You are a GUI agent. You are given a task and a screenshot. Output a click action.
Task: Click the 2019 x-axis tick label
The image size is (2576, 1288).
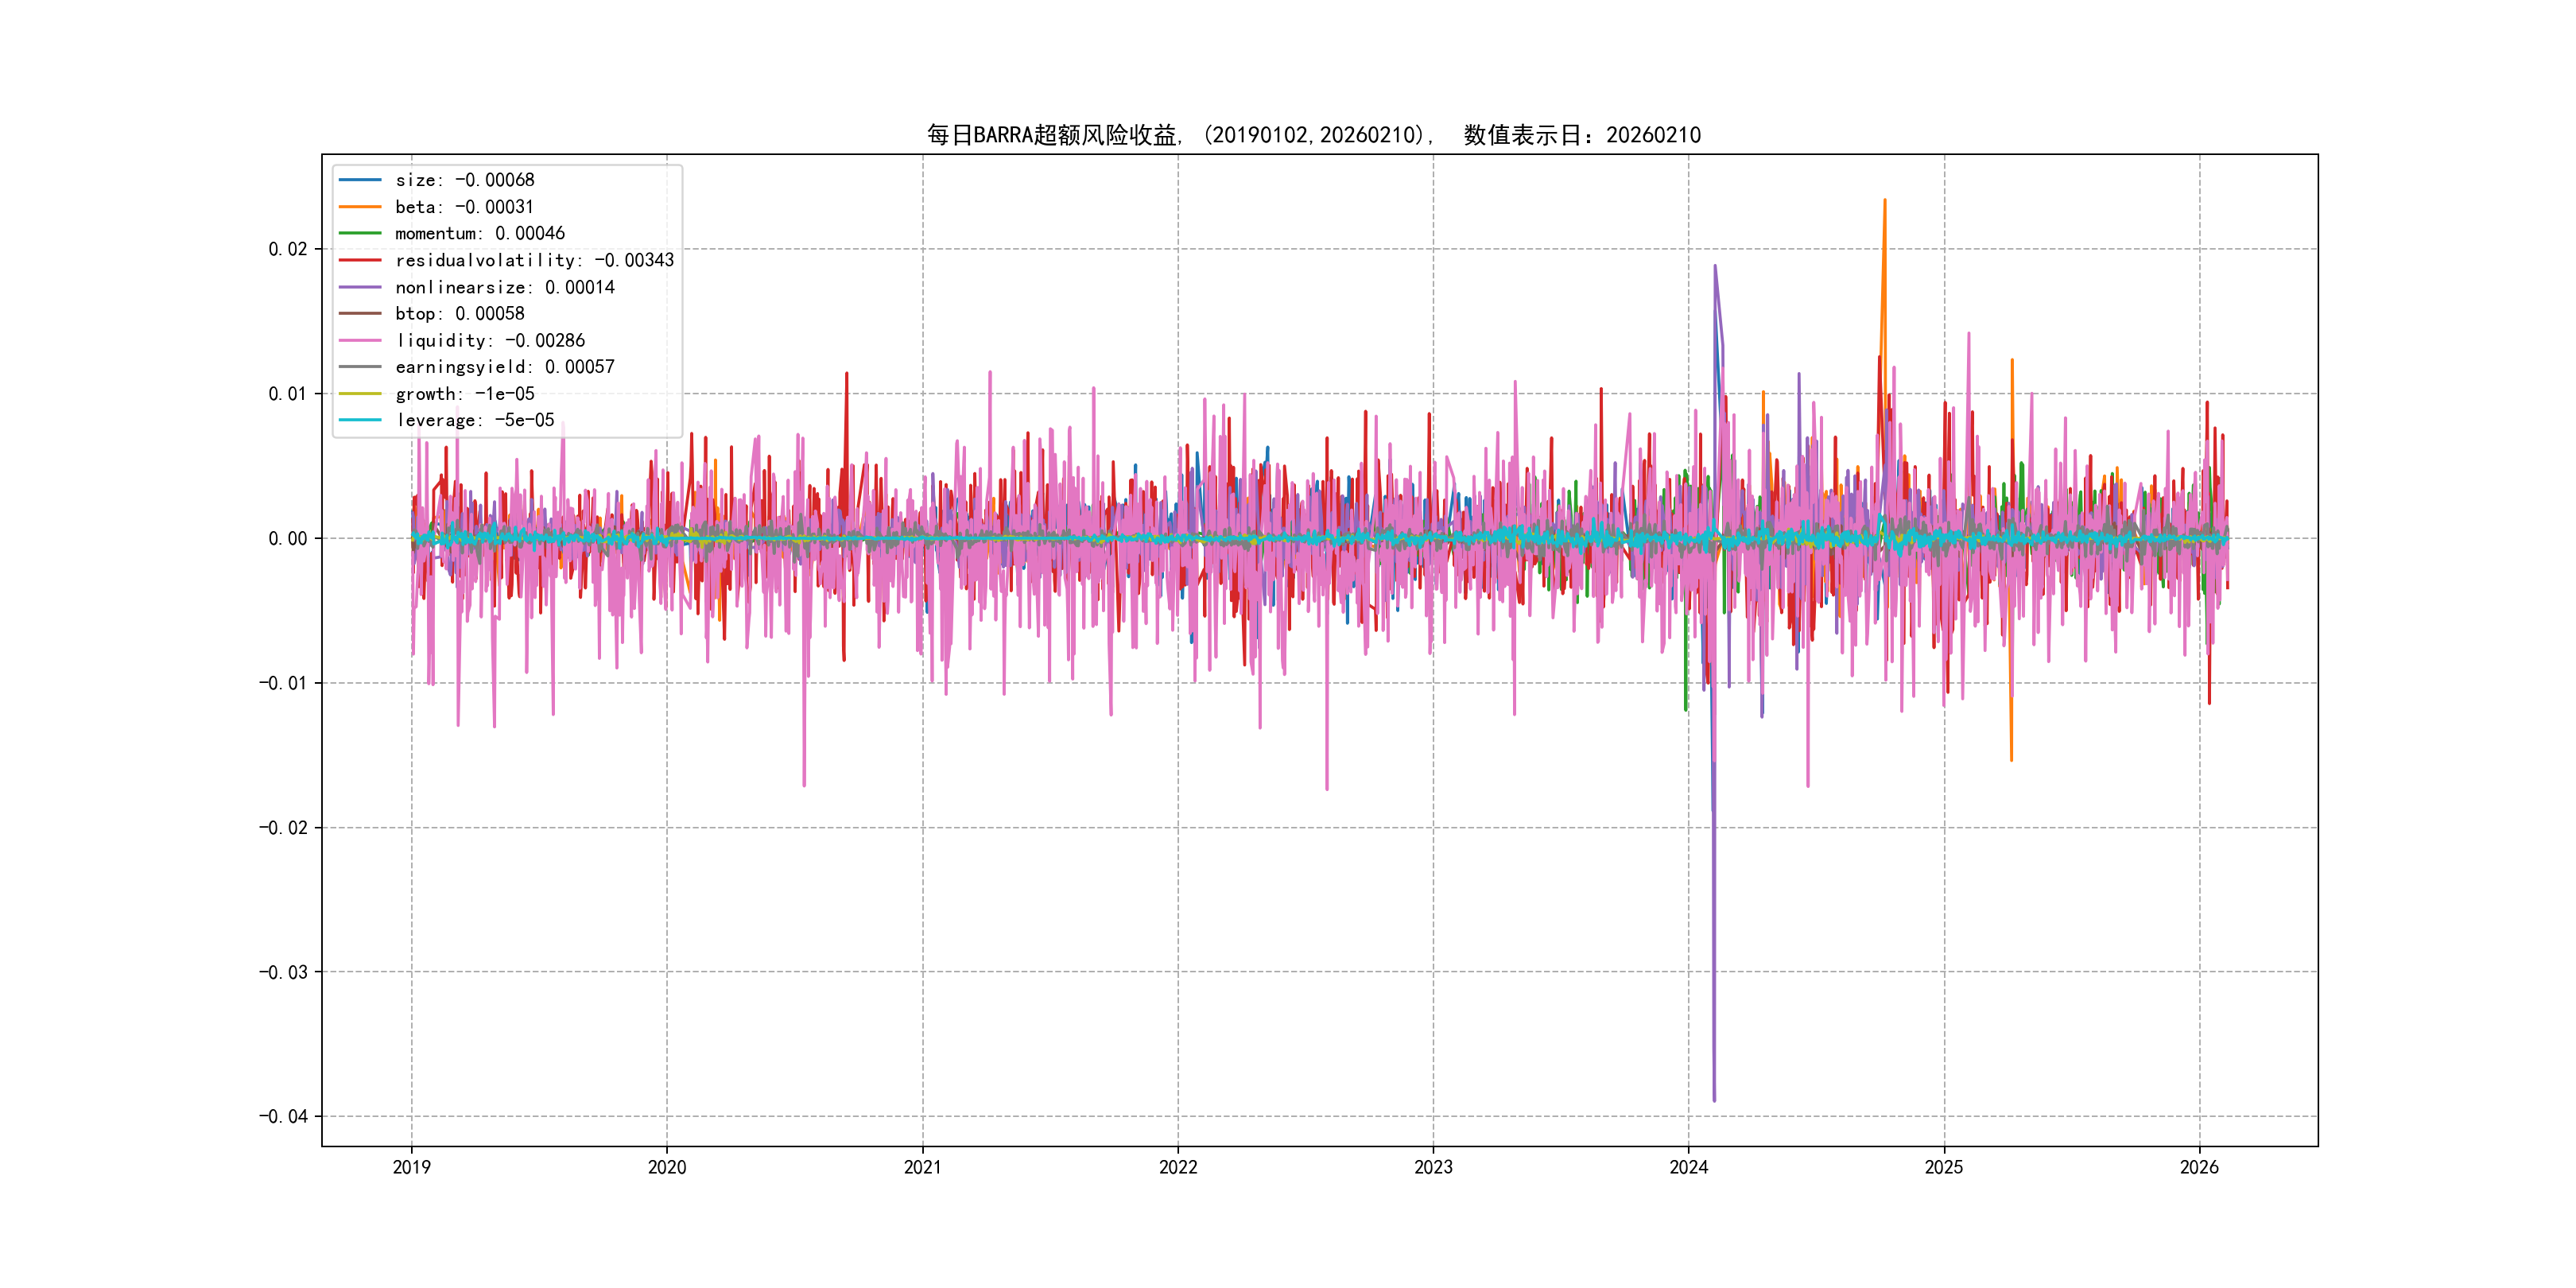click(411, 1167)
